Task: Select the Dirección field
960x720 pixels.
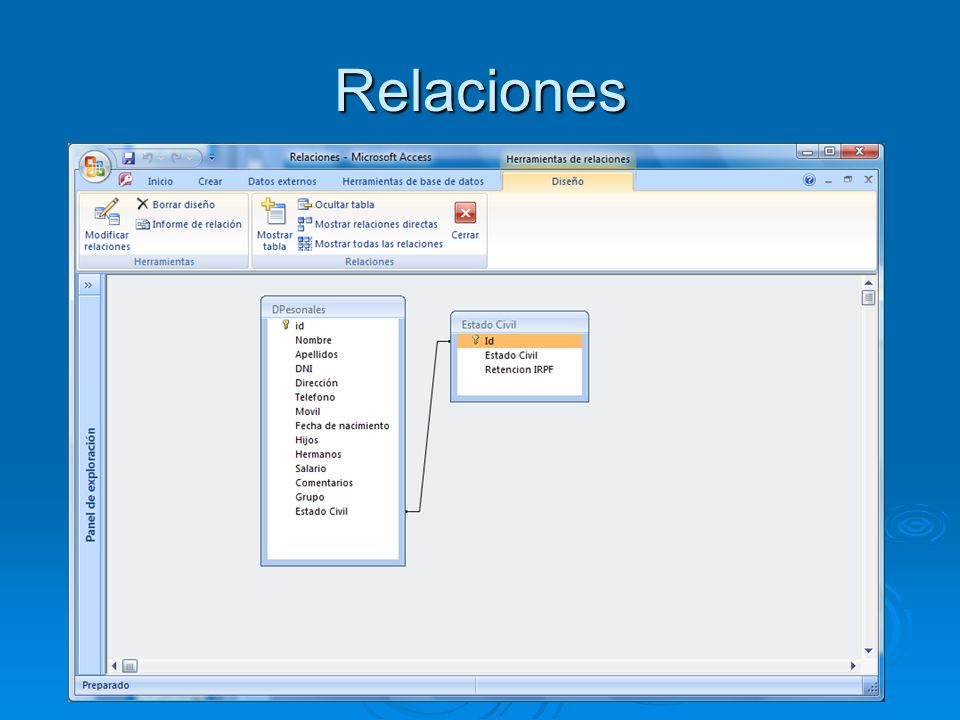Action: pyautogui.click(x=334, y=383)
